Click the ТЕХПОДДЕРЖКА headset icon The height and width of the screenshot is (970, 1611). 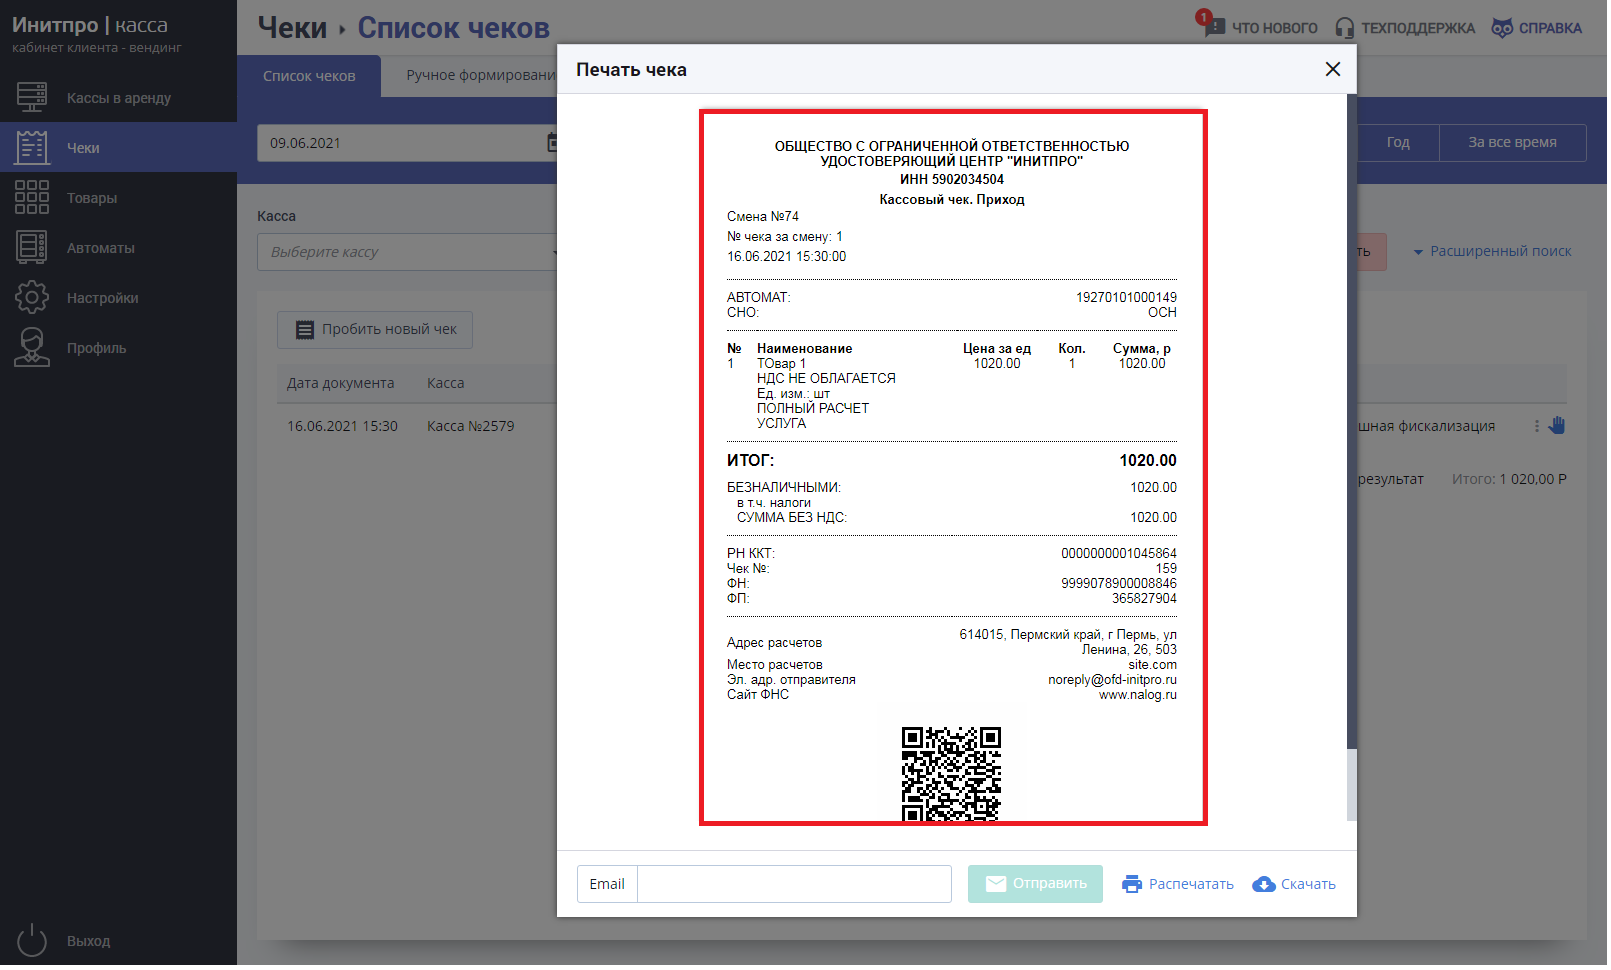(1345, 28)
